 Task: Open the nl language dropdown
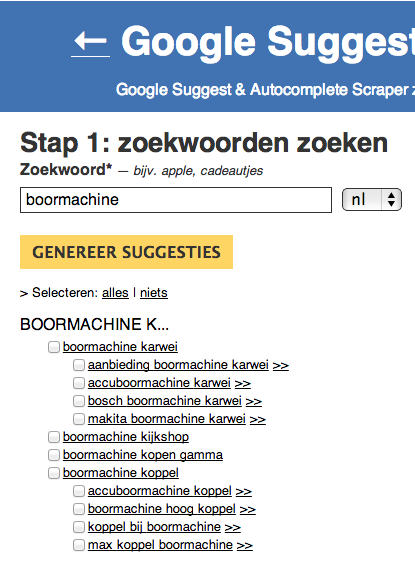pyautogui.click(x=372, y=200)
